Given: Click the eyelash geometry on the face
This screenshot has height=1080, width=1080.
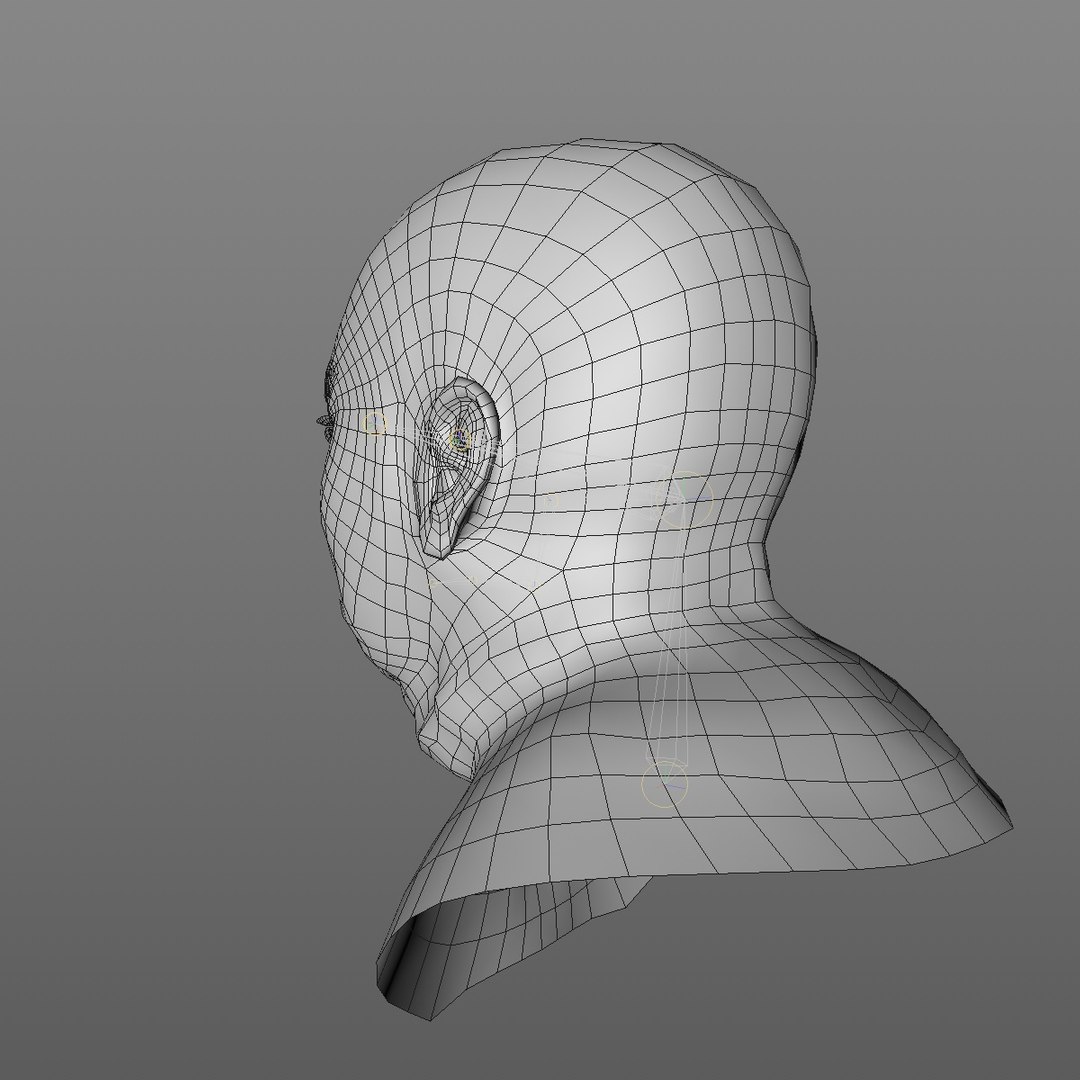Looking at the screenshot, I should click(x=323, y=420).
